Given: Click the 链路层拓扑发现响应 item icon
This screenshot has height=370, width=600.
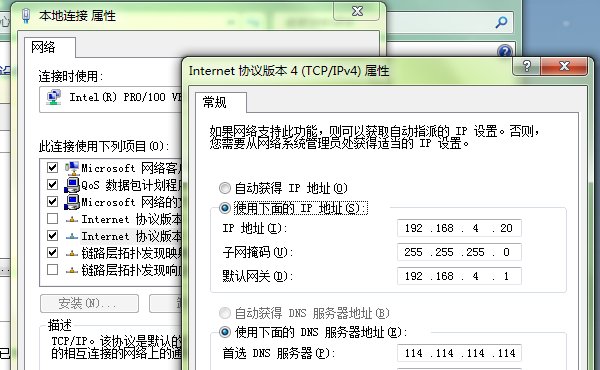Looking at the screenshot, I should [72, 271].
